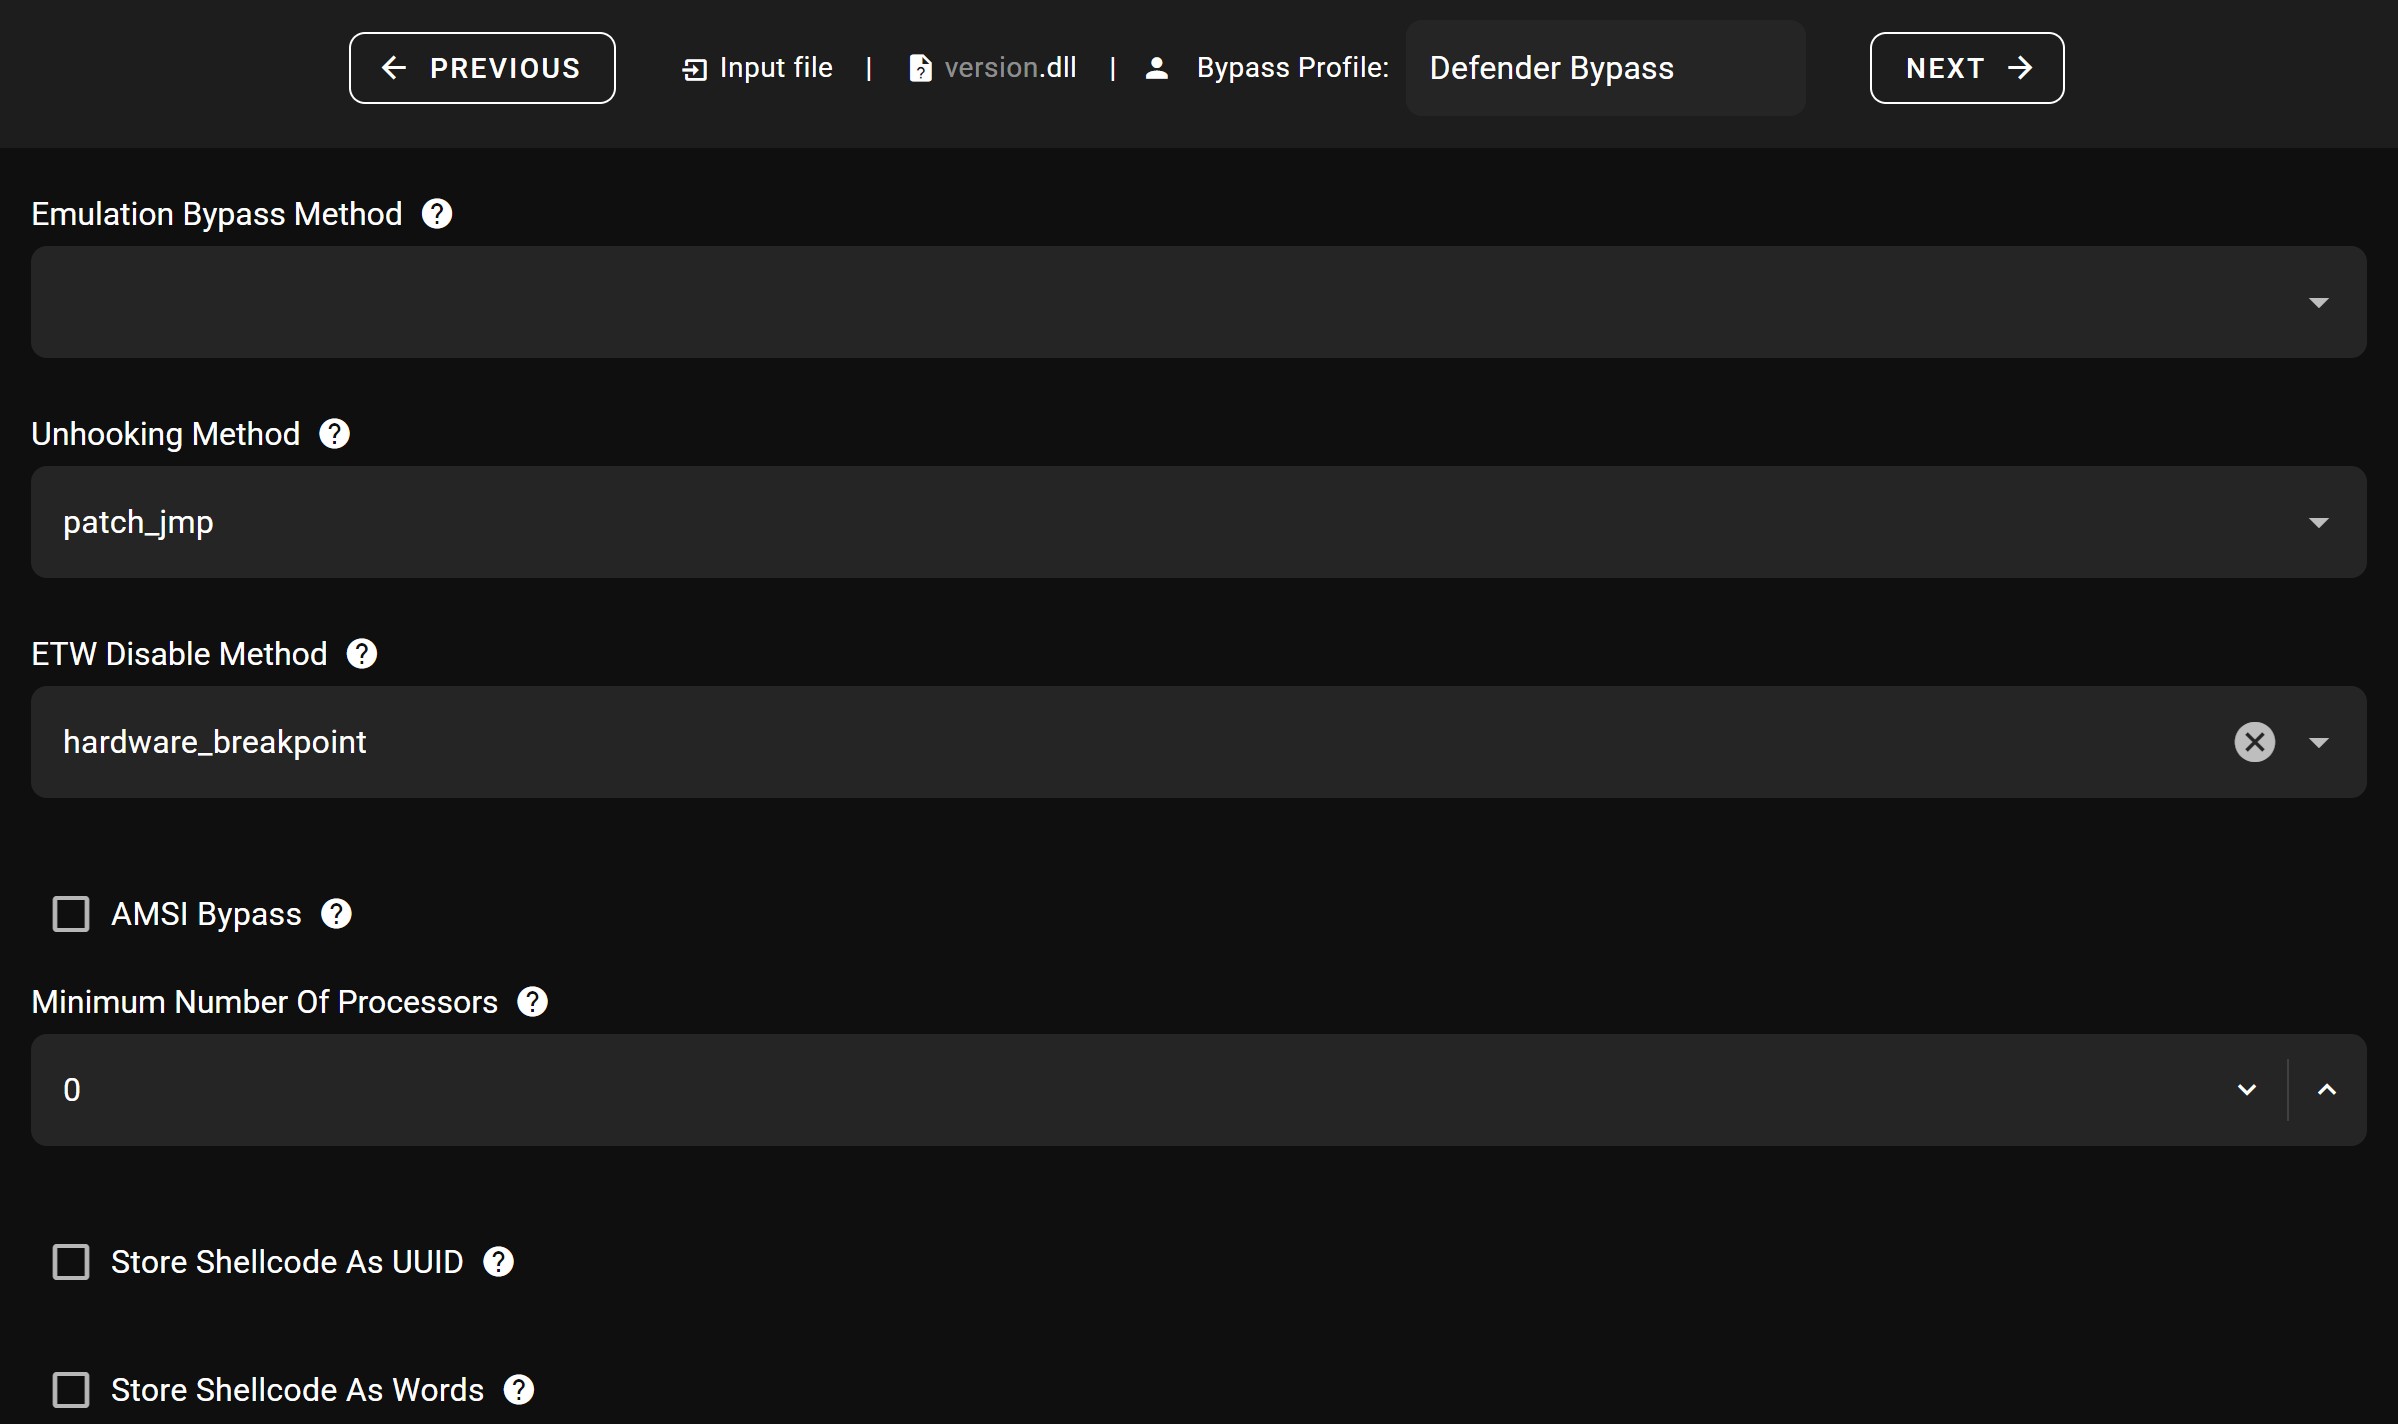Expand ETW Disable Method dropdown arrow
2398x1424 pixels.
[x=2318, y=742]
